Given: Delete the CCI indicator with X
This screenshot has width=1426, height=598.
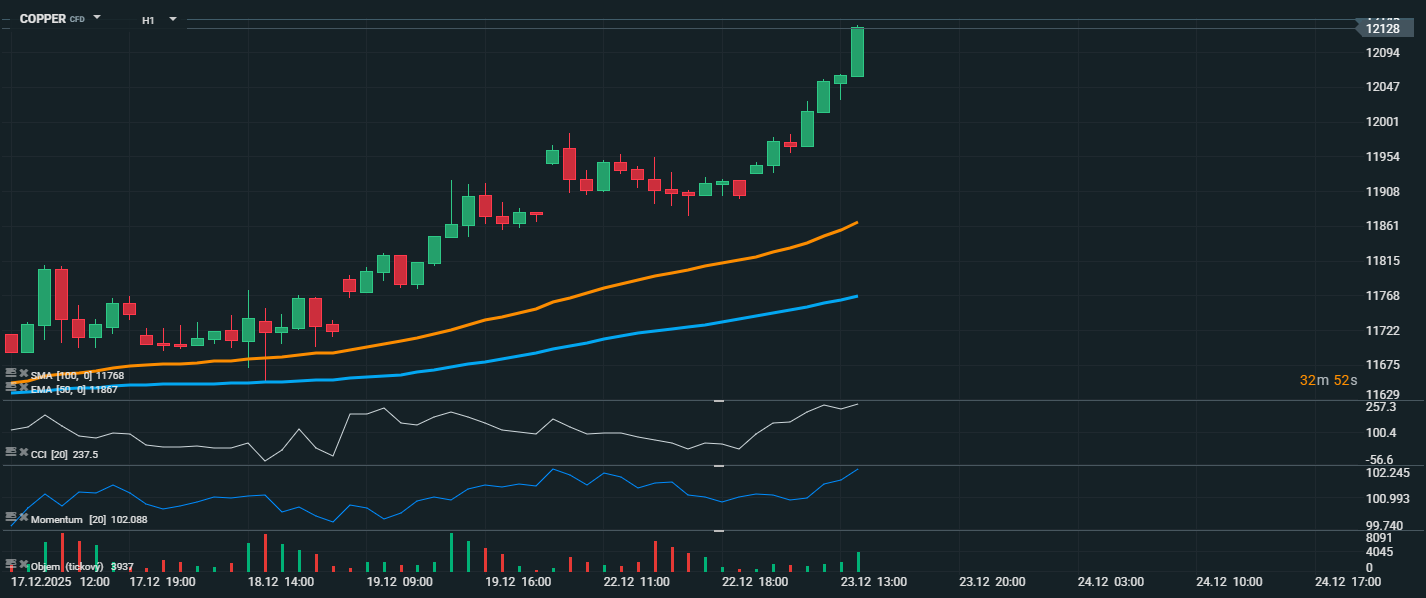Looking at the screenshot, I should tap(23, 452).
